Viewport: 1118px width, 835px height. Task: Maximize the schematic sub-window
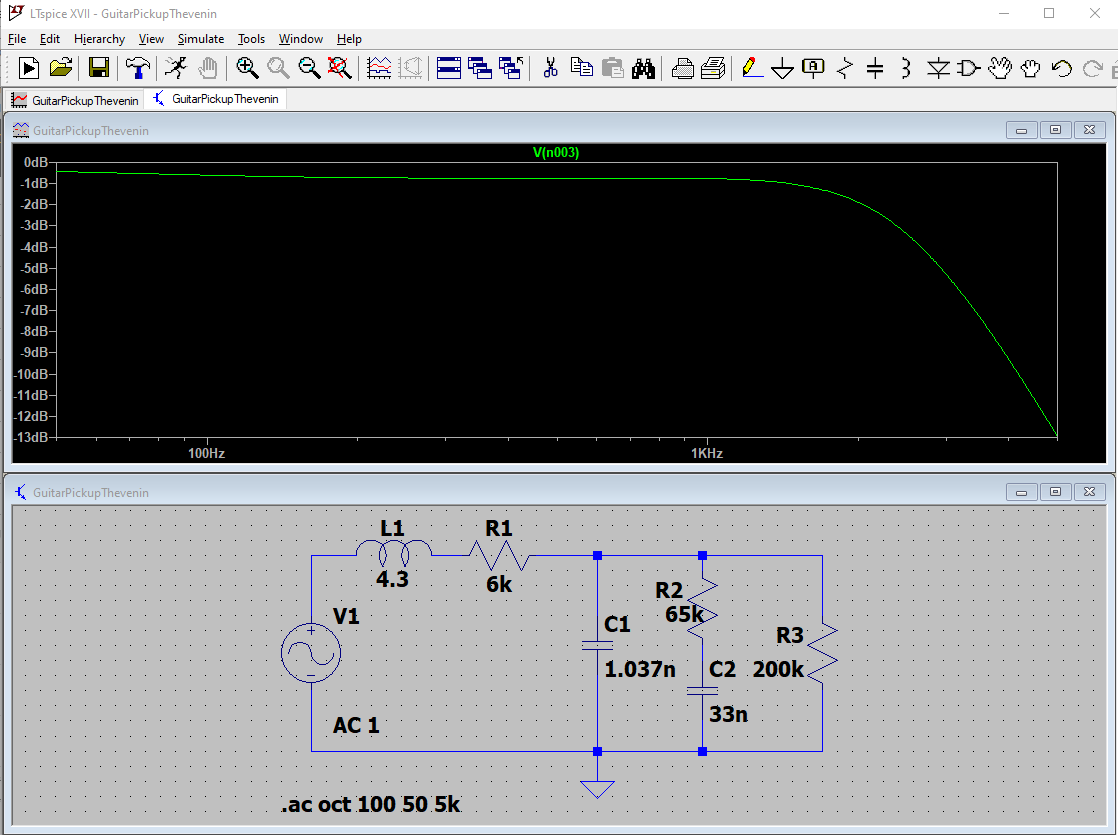1055,491
